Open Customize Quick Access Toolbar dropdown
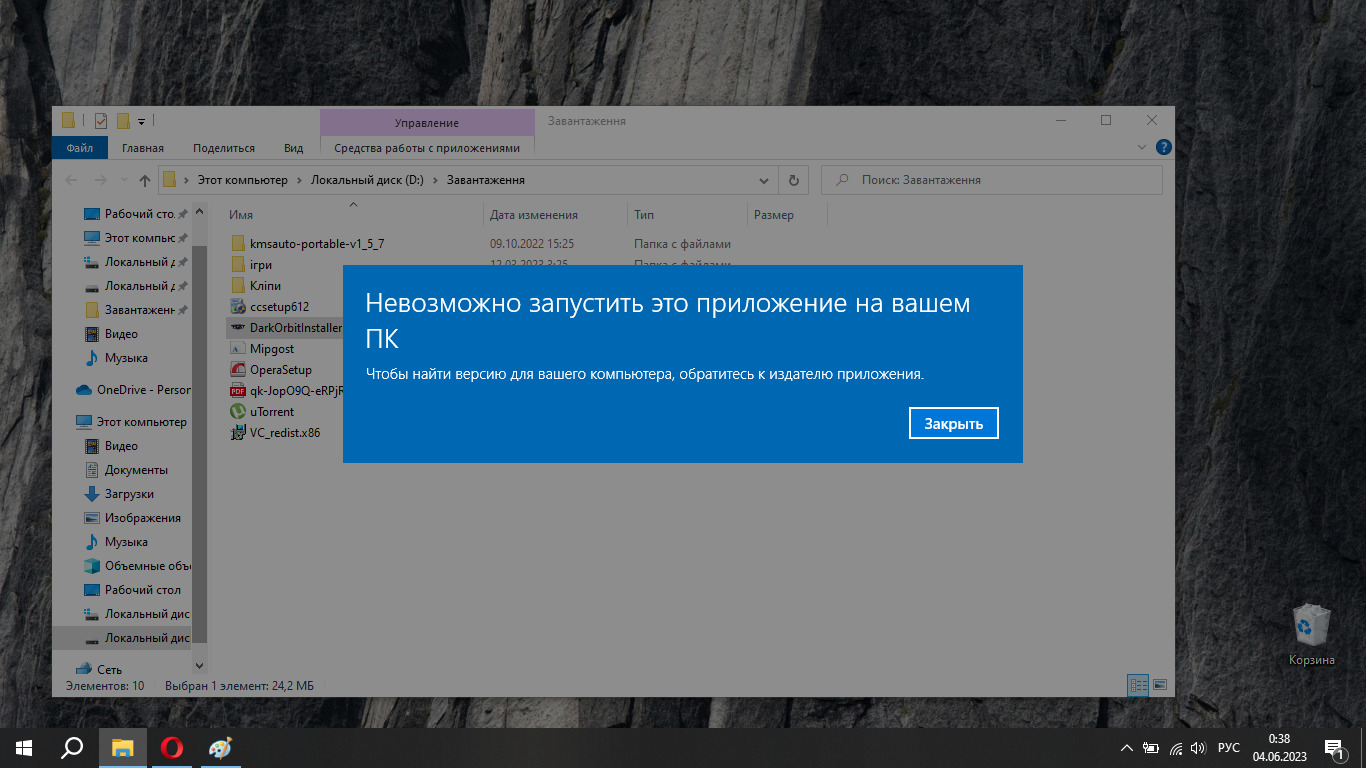The height and width of the screenshot is (768, 1366). pyautogui.click(x=141, y=122)
